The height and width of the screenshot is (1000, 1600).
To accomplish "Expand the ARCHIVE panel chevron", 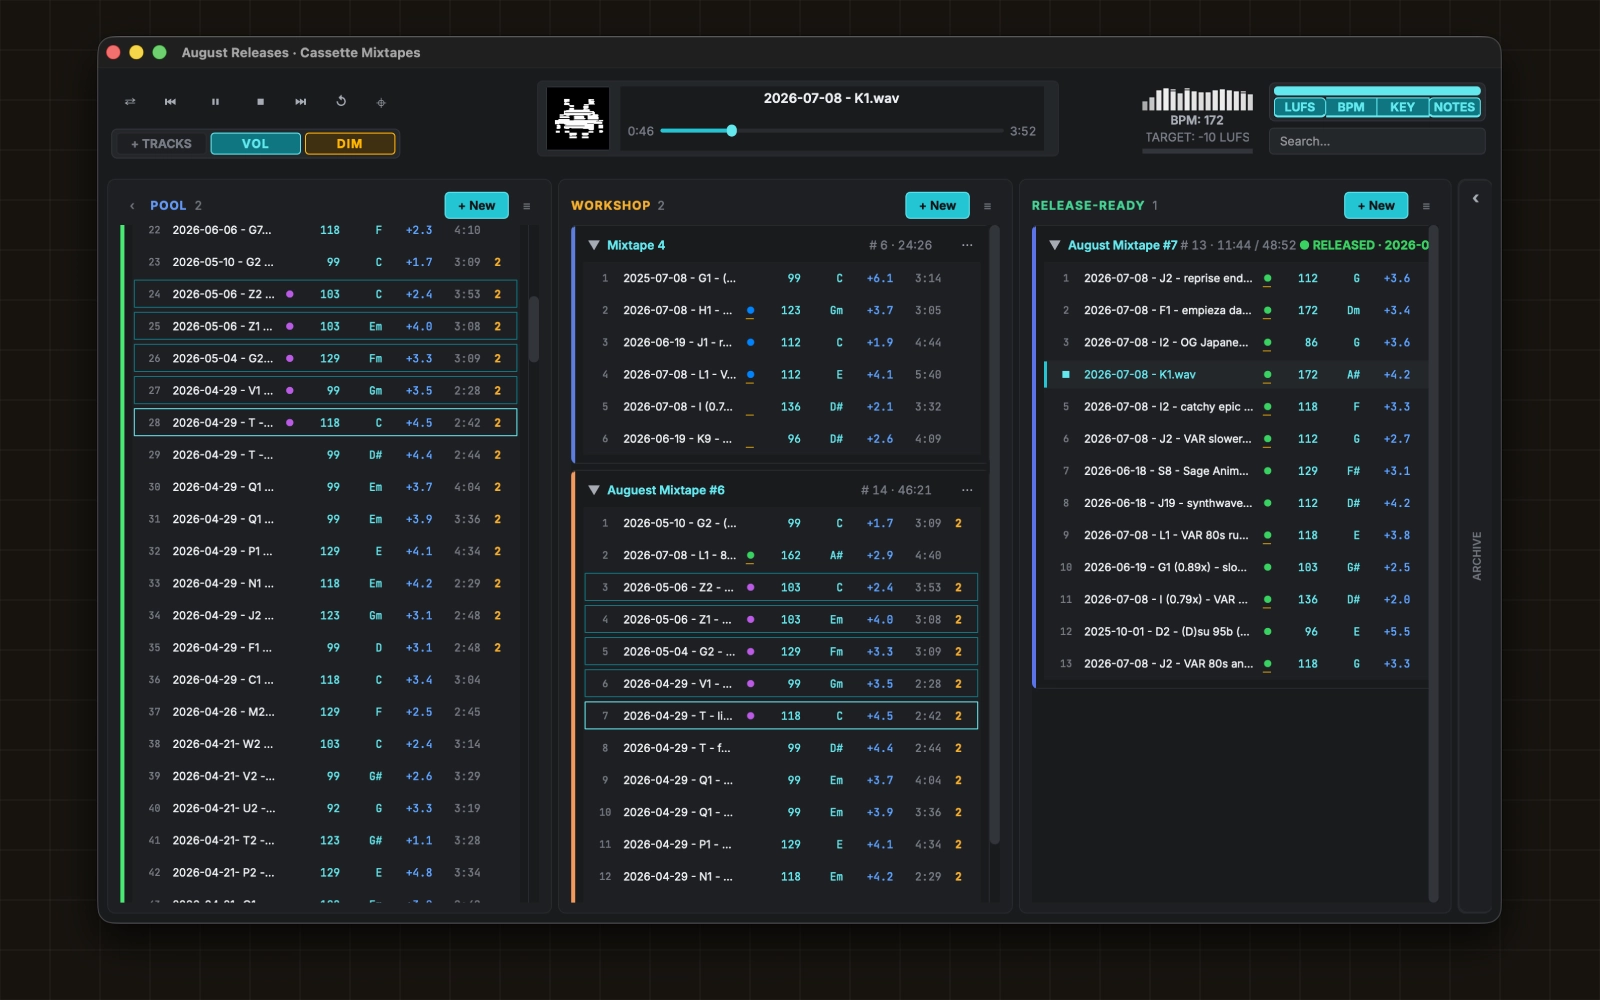I will [1475, 198].
